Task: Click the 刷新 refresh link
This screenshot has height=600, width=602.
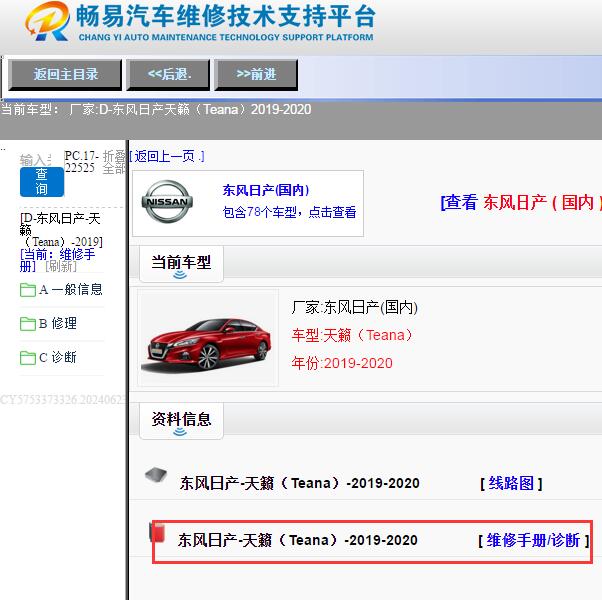Action: (x=61, y=266)
